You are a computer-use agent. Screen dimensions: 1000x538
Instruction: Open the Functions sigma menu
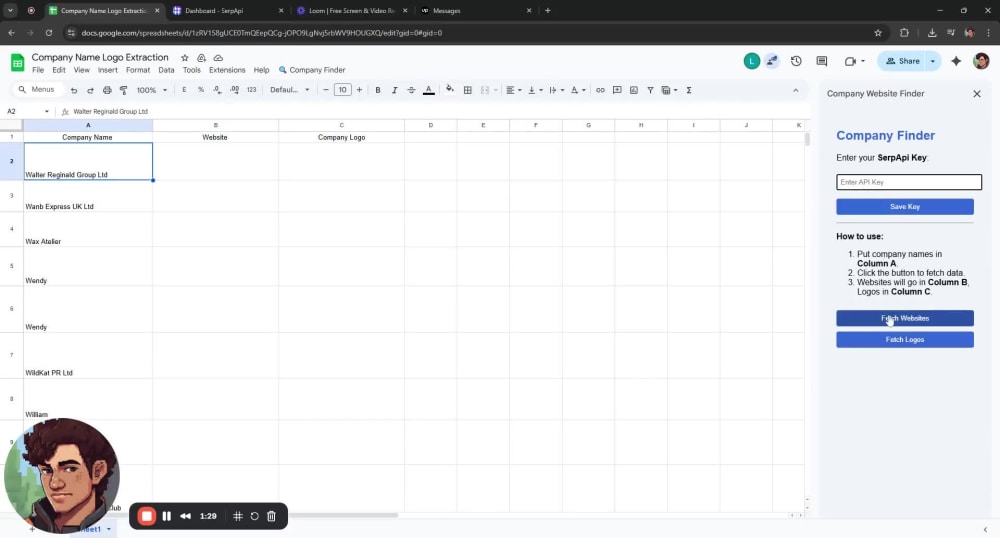[x=689, y=91]
